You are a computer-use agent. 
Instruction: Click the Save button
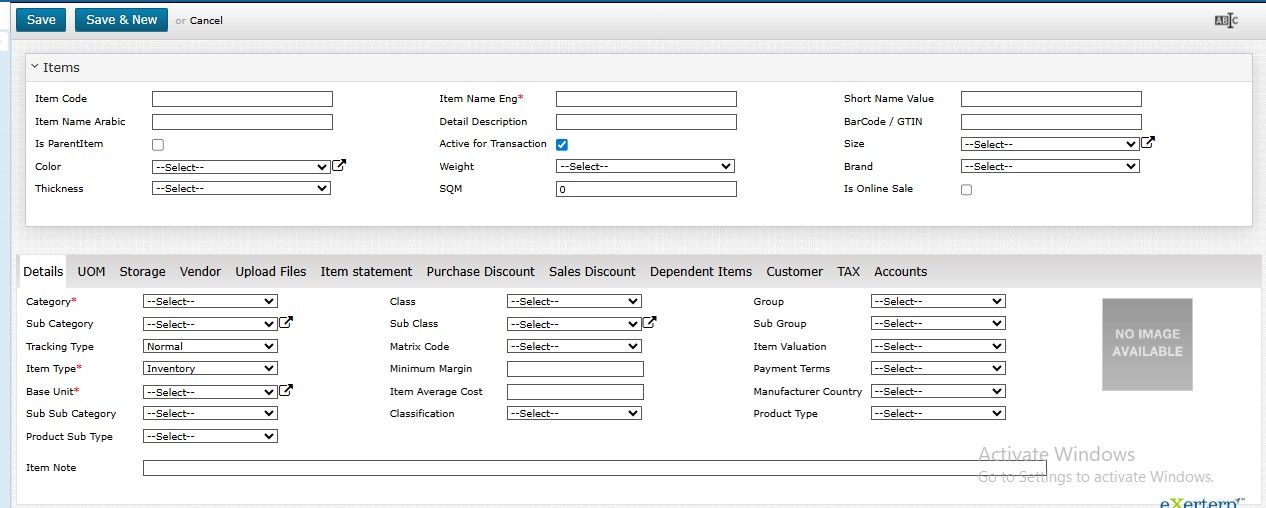(41, 20)
